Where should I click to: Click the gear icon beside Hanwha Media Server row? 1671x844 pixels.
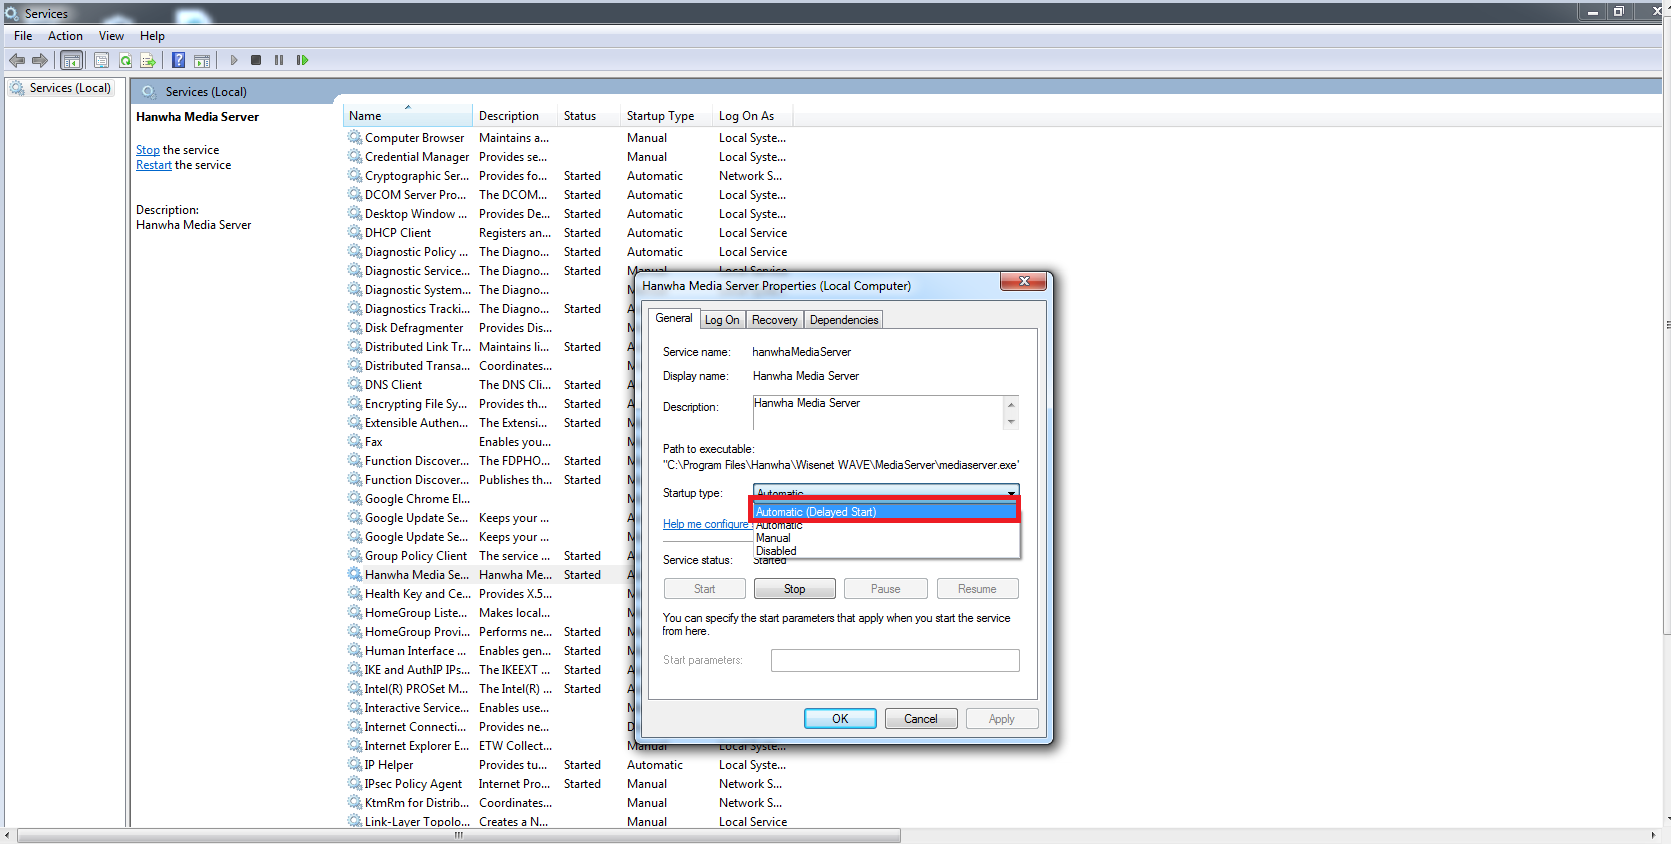[x=355, y=574]
